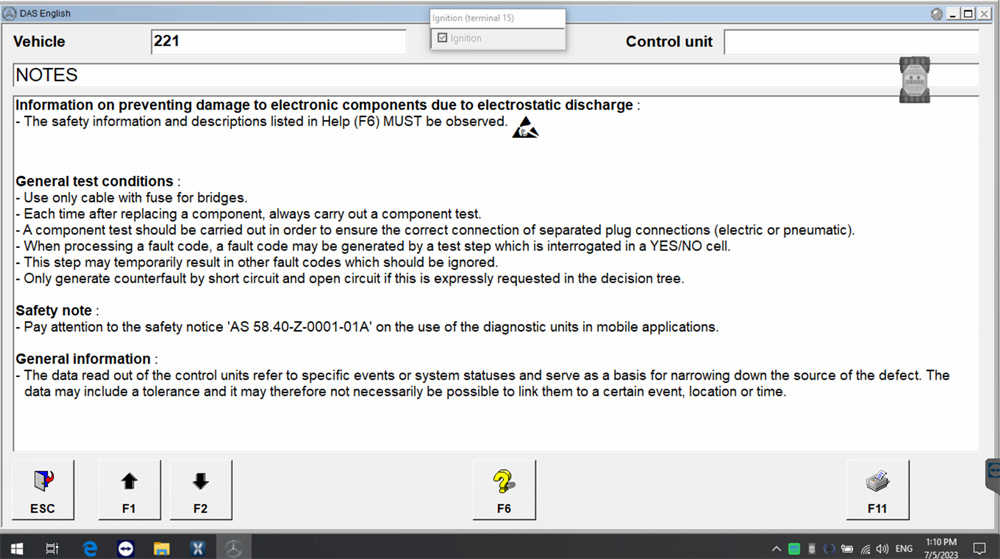Click the Vehicle field showing 221
Image resolution: width=1000 pixels, height=559 pixels.
pos(278,42)
